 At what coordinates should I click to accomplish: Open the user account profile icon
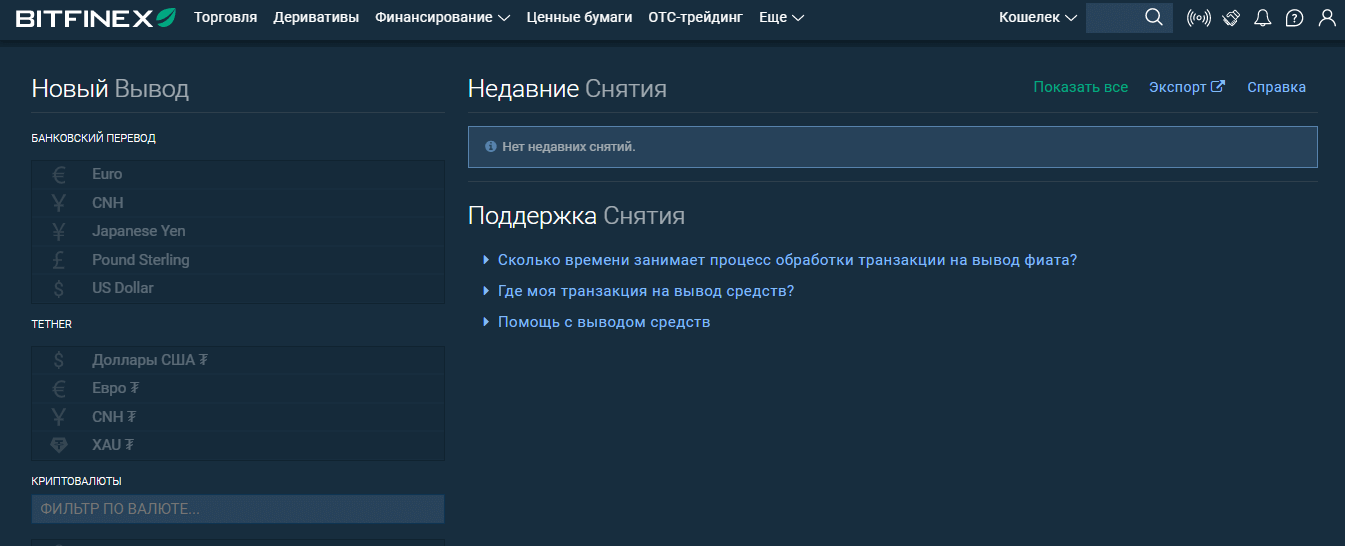(x=1326, y=18)
